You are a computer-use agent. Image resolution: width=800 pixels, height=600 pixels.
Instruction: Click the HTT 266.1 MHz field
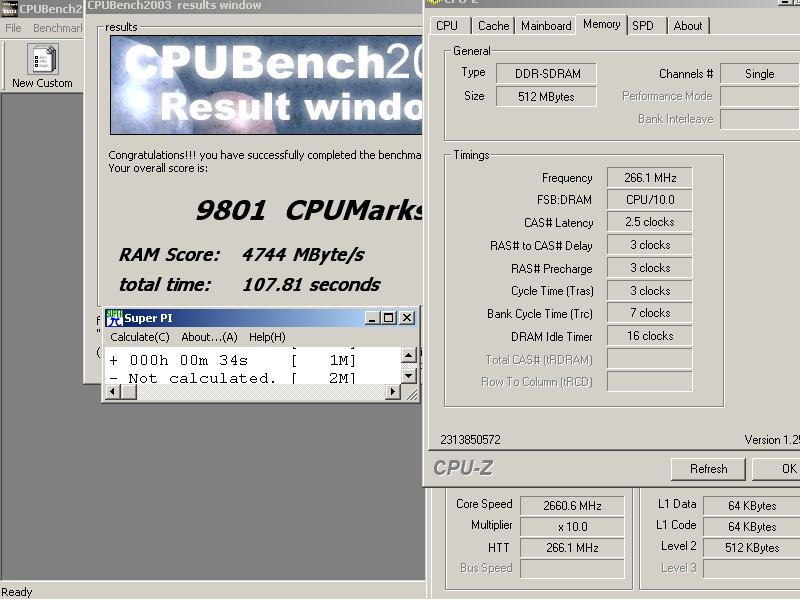coord(572,547)
